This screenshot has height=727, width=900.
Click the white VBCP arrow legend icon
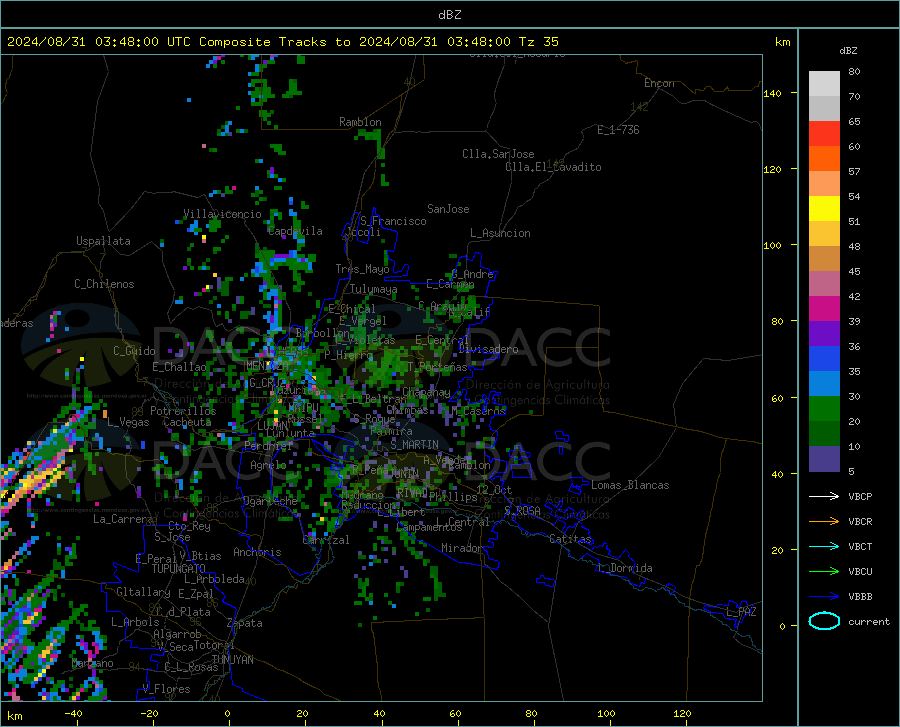[x=824, y=496]
